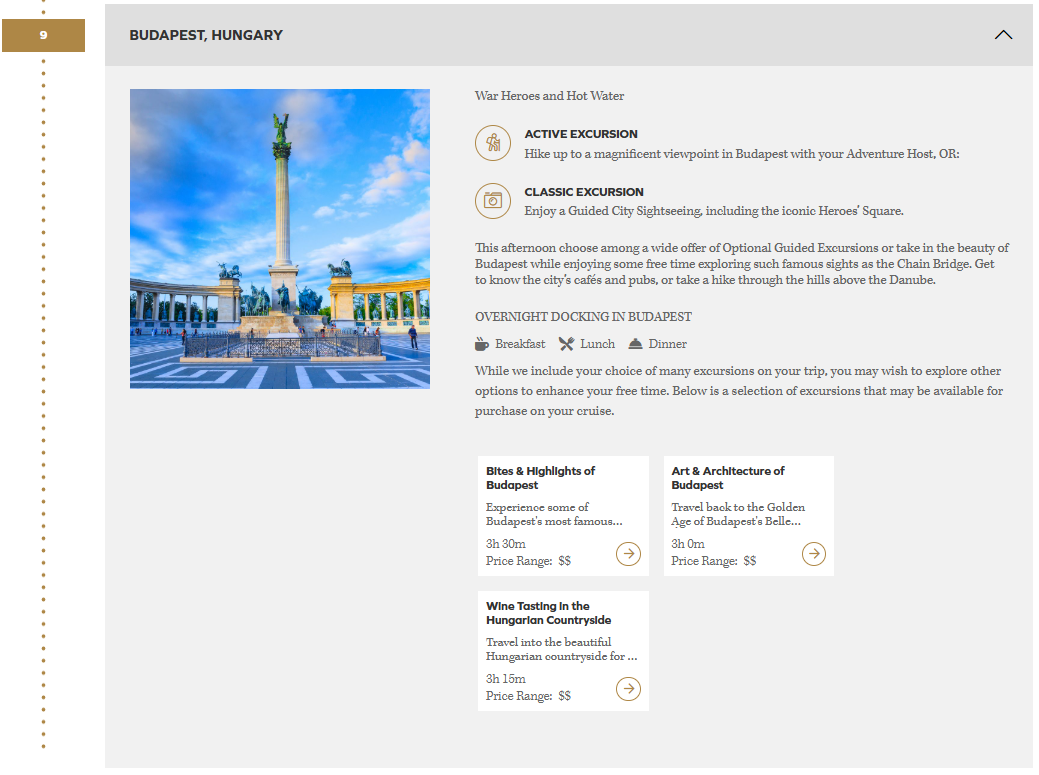Click the Active Excursion hiker icon
The image size is (1039, 775).
tap(493, 143)
